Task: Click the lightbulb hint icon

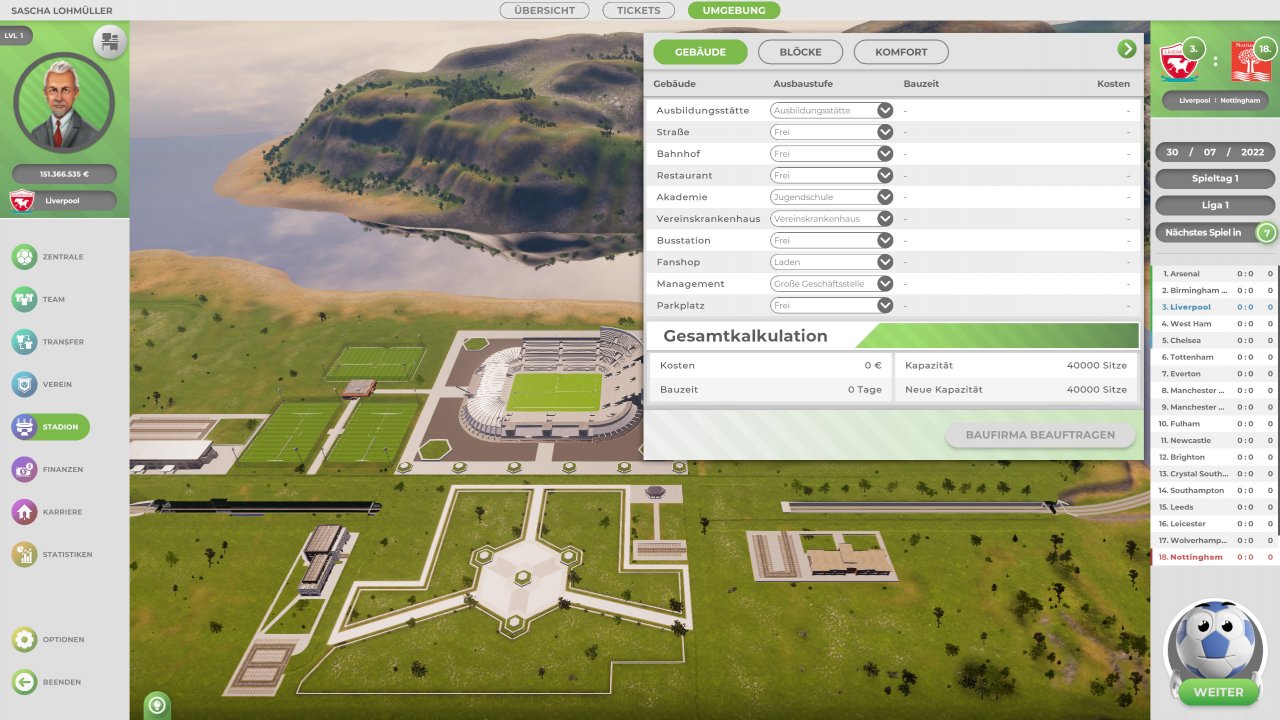Action: (157, 704)
